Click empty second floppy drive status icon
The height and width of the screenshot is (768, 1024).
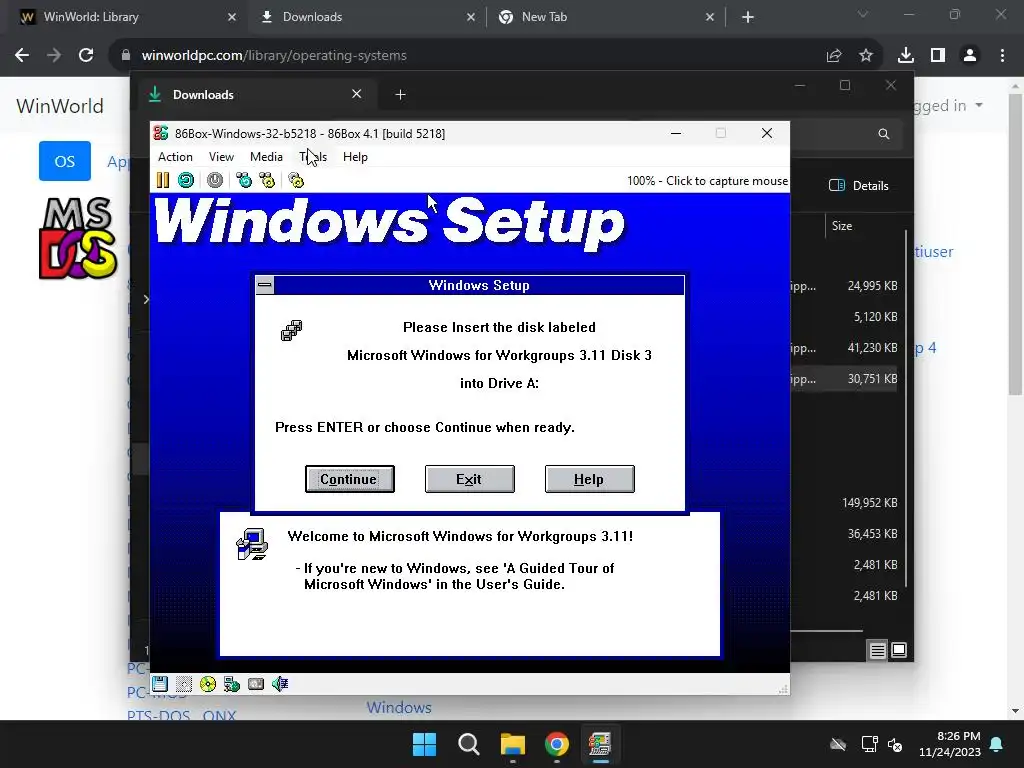pos(184,684)
